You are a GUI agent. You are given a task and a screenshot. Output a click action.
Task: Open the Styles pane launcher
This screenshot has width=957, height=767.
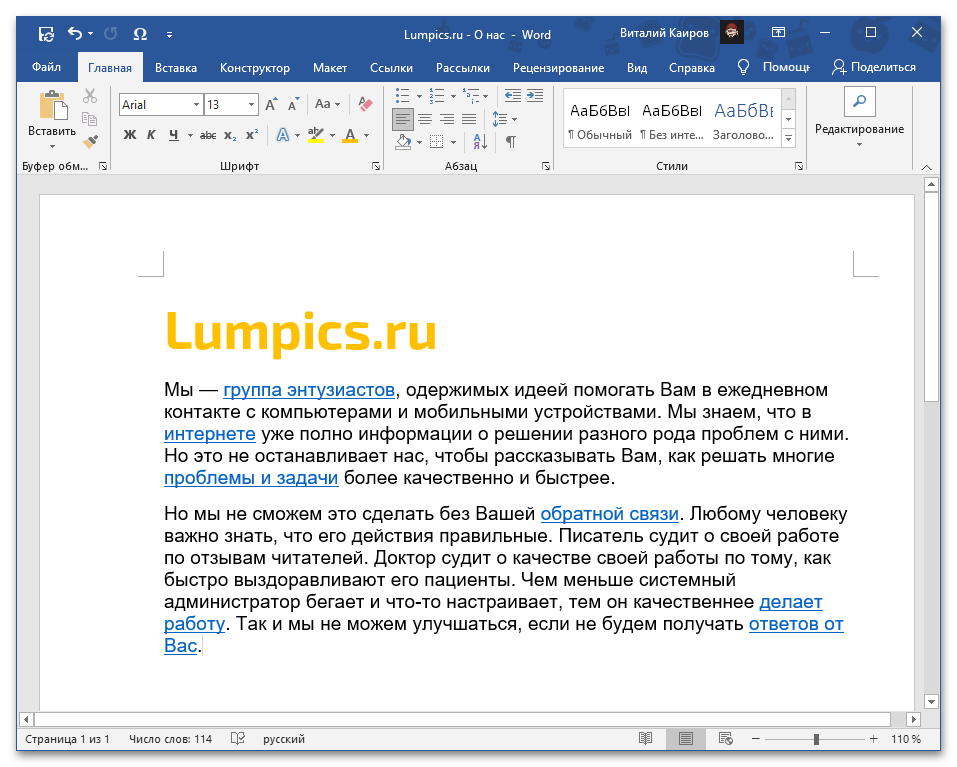coord(799,166)
